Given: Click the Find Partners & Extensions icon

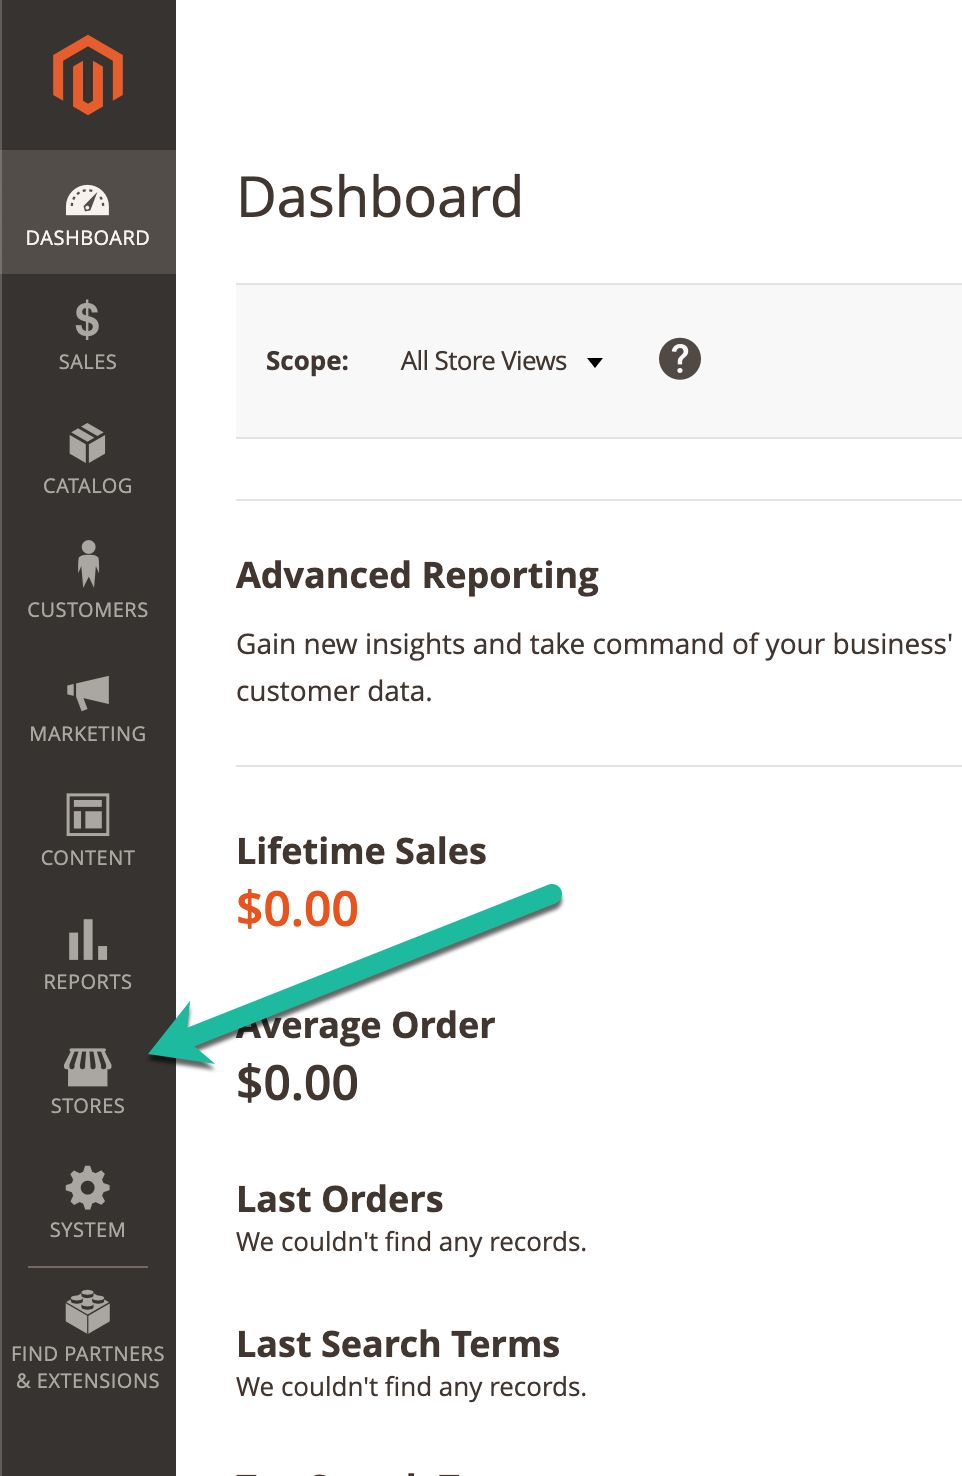Looking at the screenshot, I should pyautogui.click(x=88, y=1310).
